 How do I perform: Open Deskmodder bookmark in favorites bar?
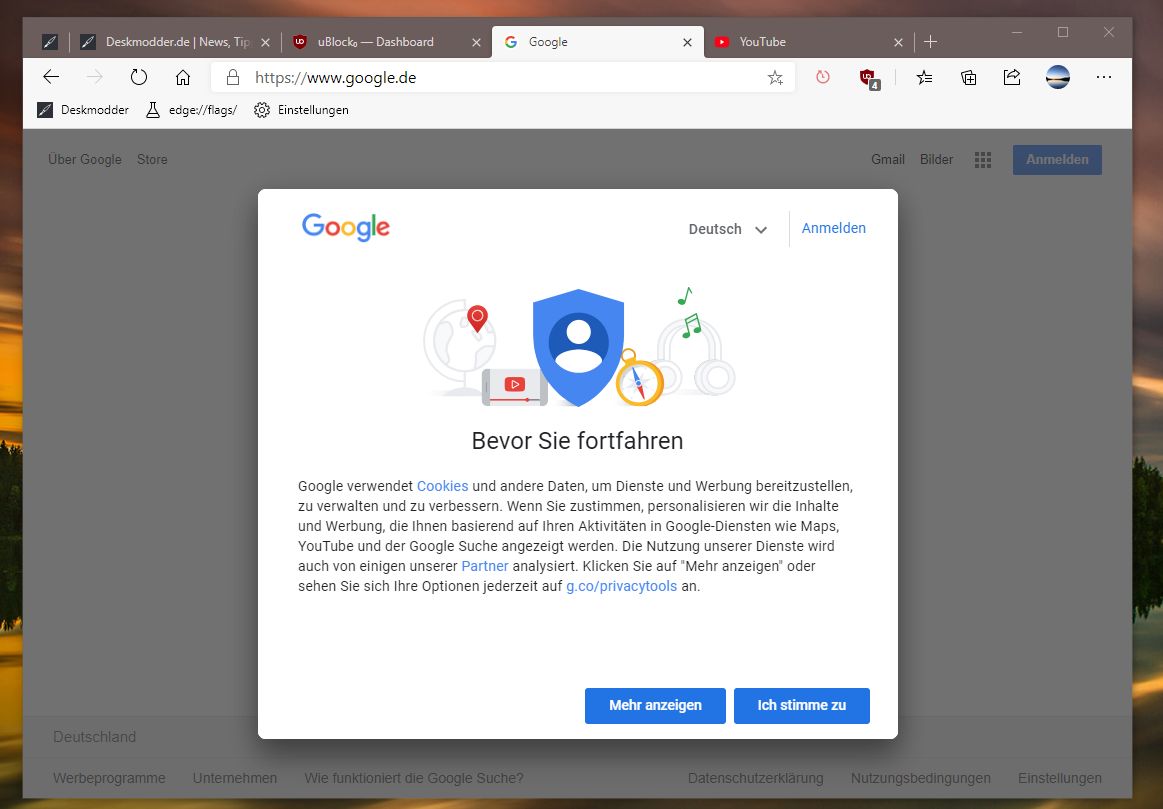[83, 110]
